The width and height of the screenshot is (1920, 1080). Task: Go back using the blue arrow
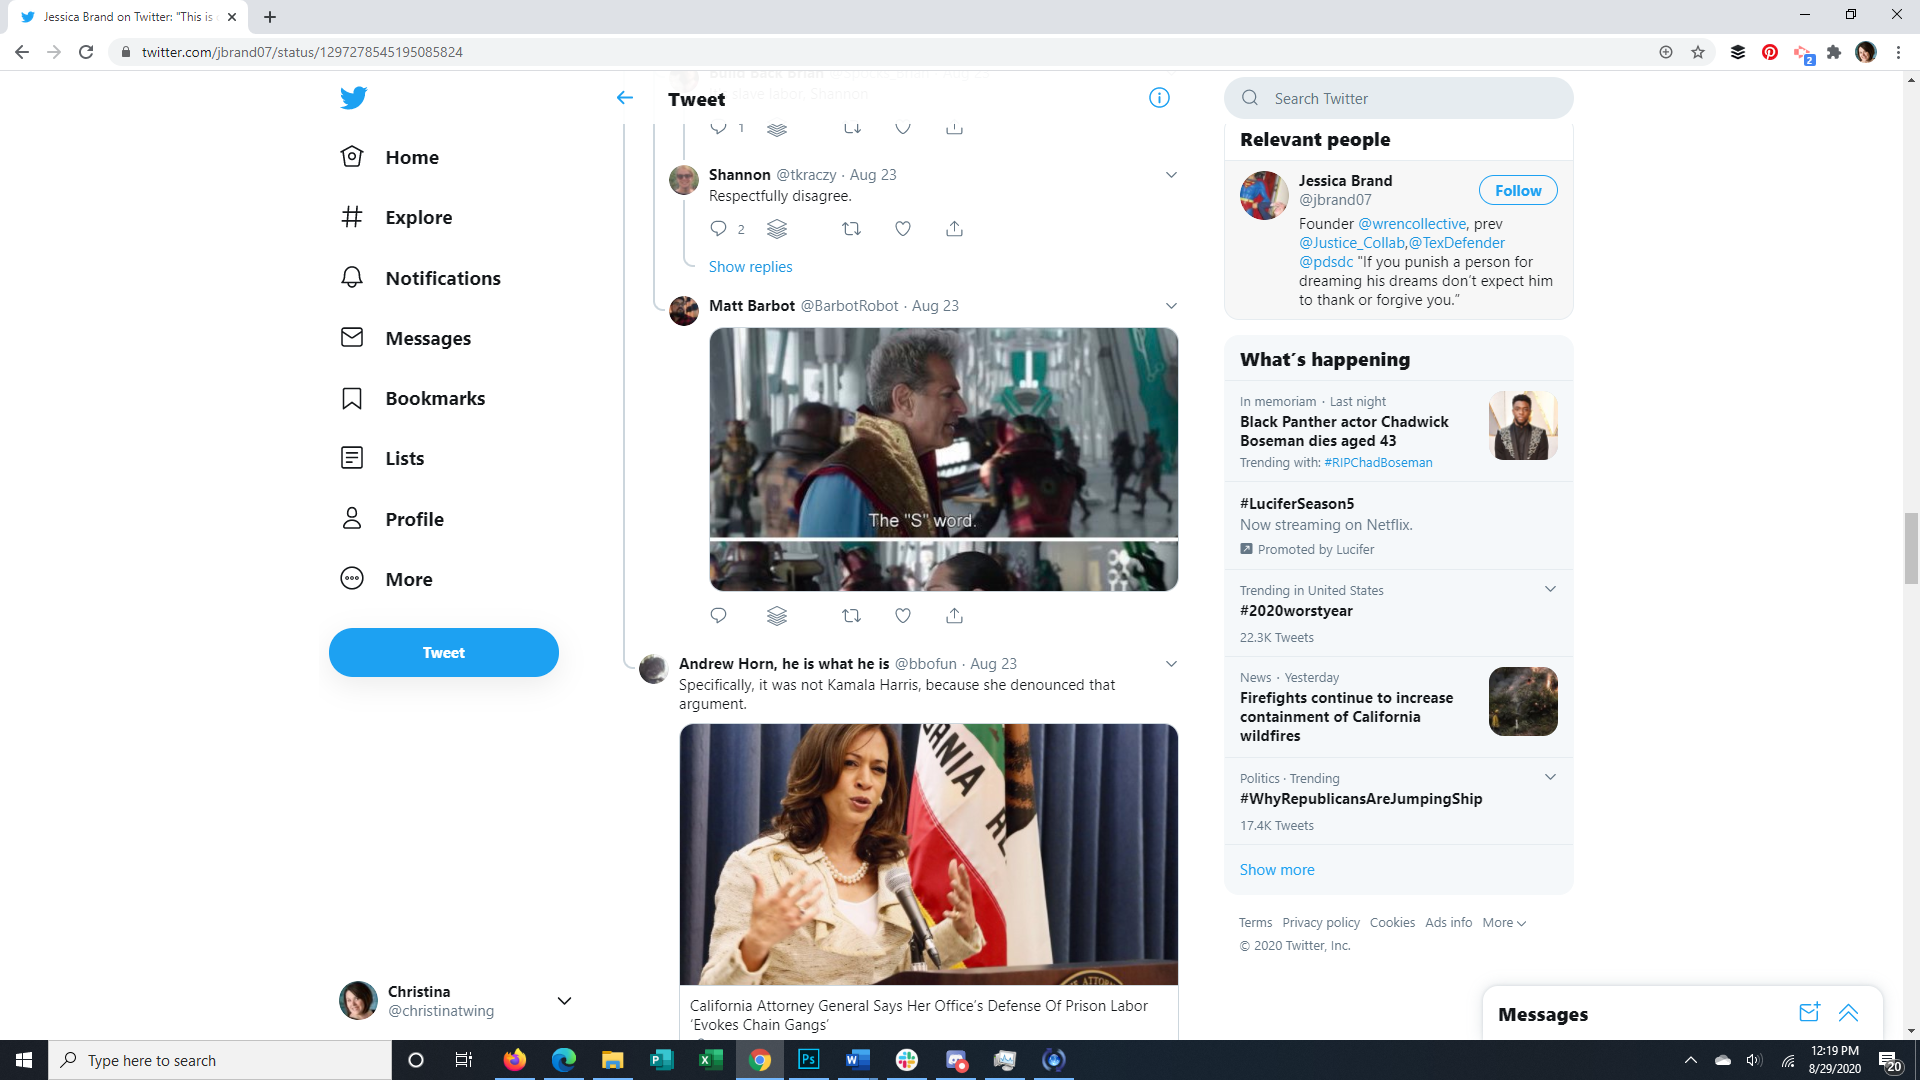(x=625, y=98)
